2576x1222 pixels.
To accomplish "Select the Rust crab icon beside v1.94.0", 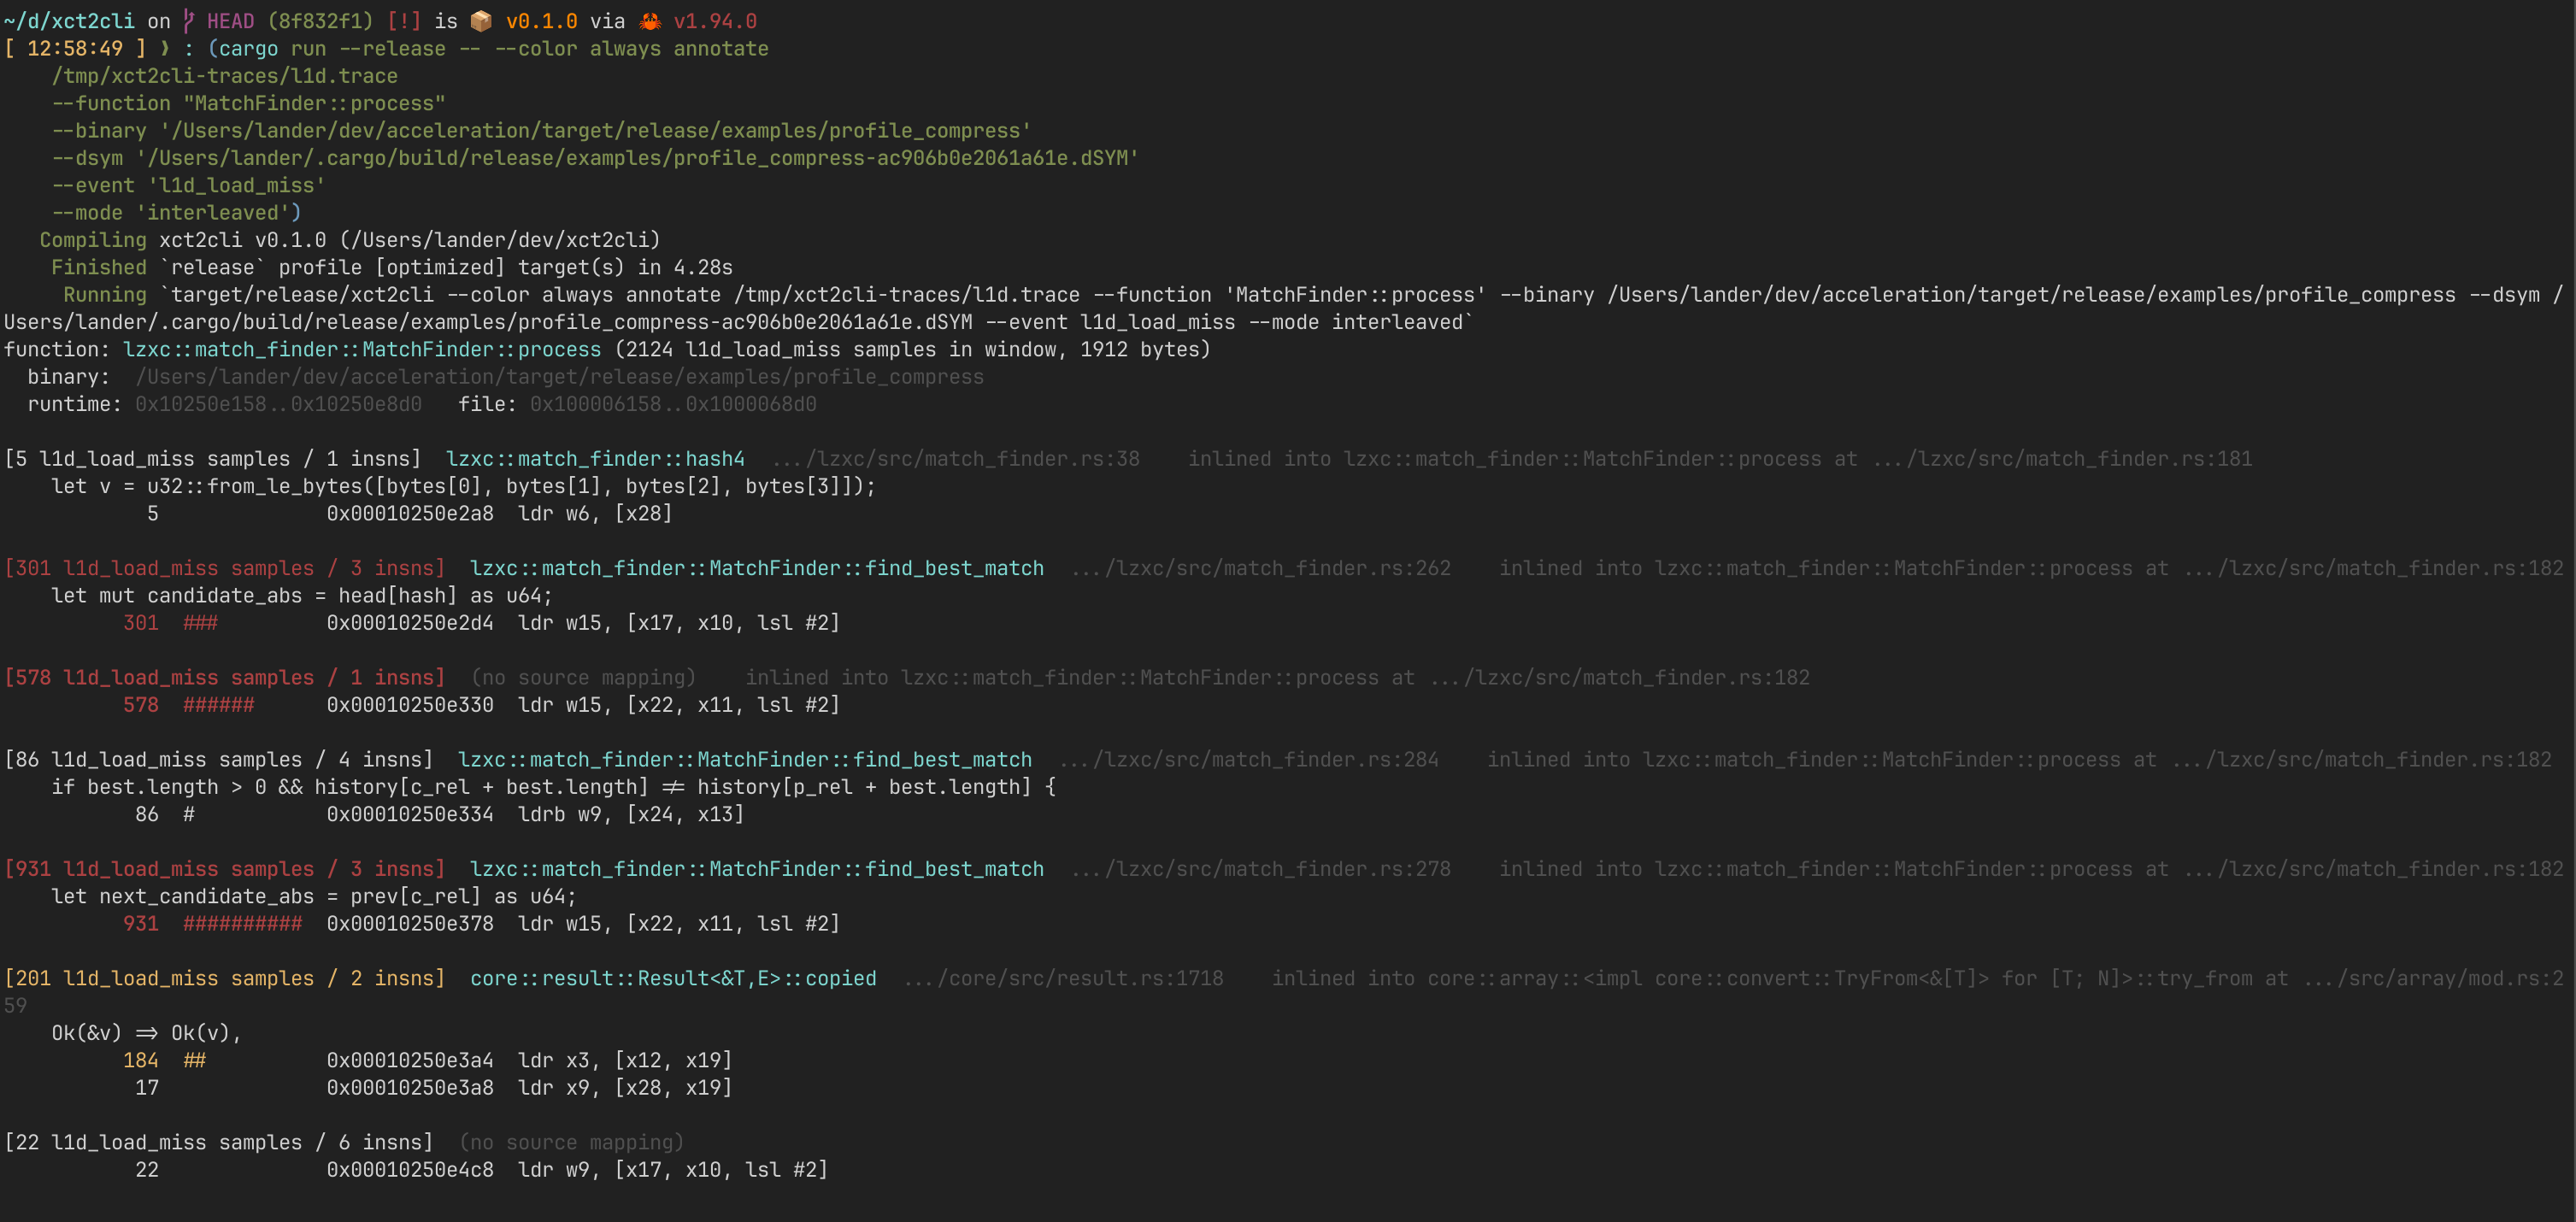I will pyautogui.click(x=649, y=20).
